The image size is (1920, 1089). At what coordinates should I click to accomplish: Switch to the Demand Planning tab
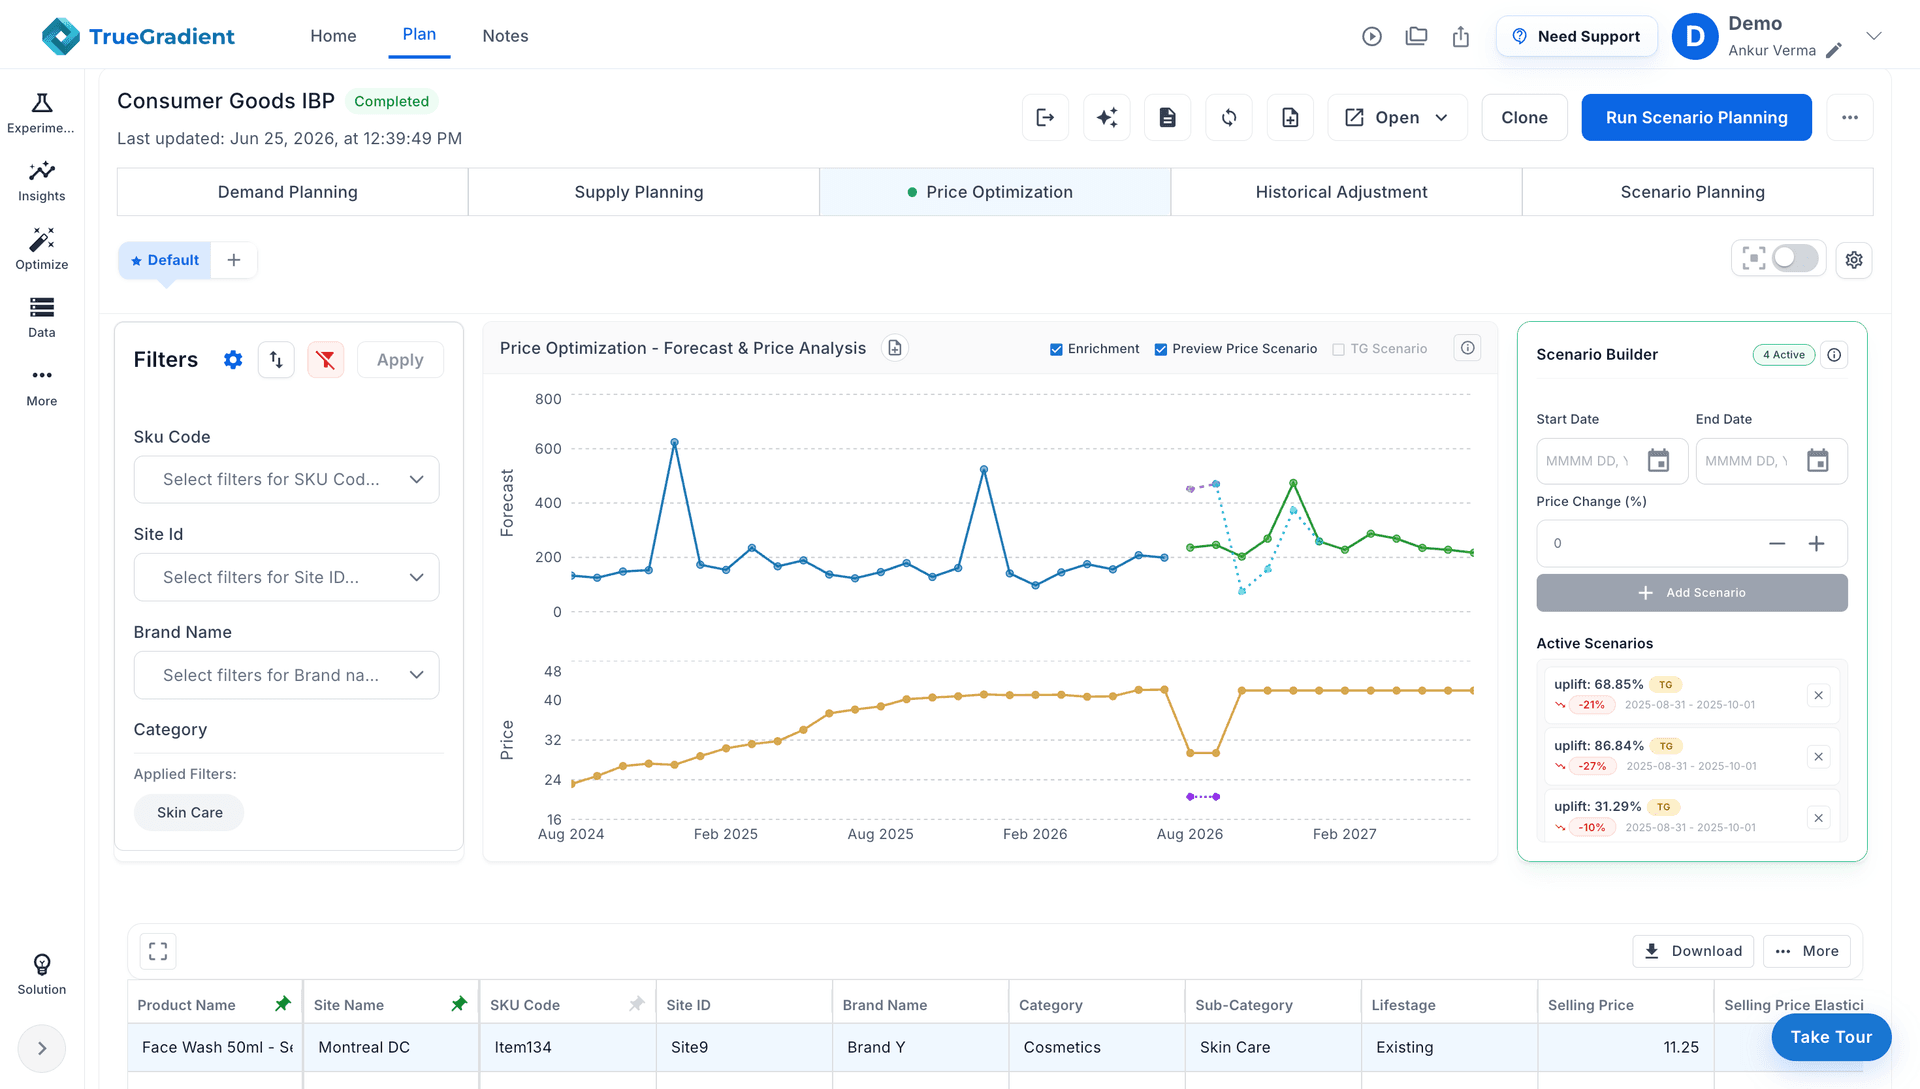[292, 192]
